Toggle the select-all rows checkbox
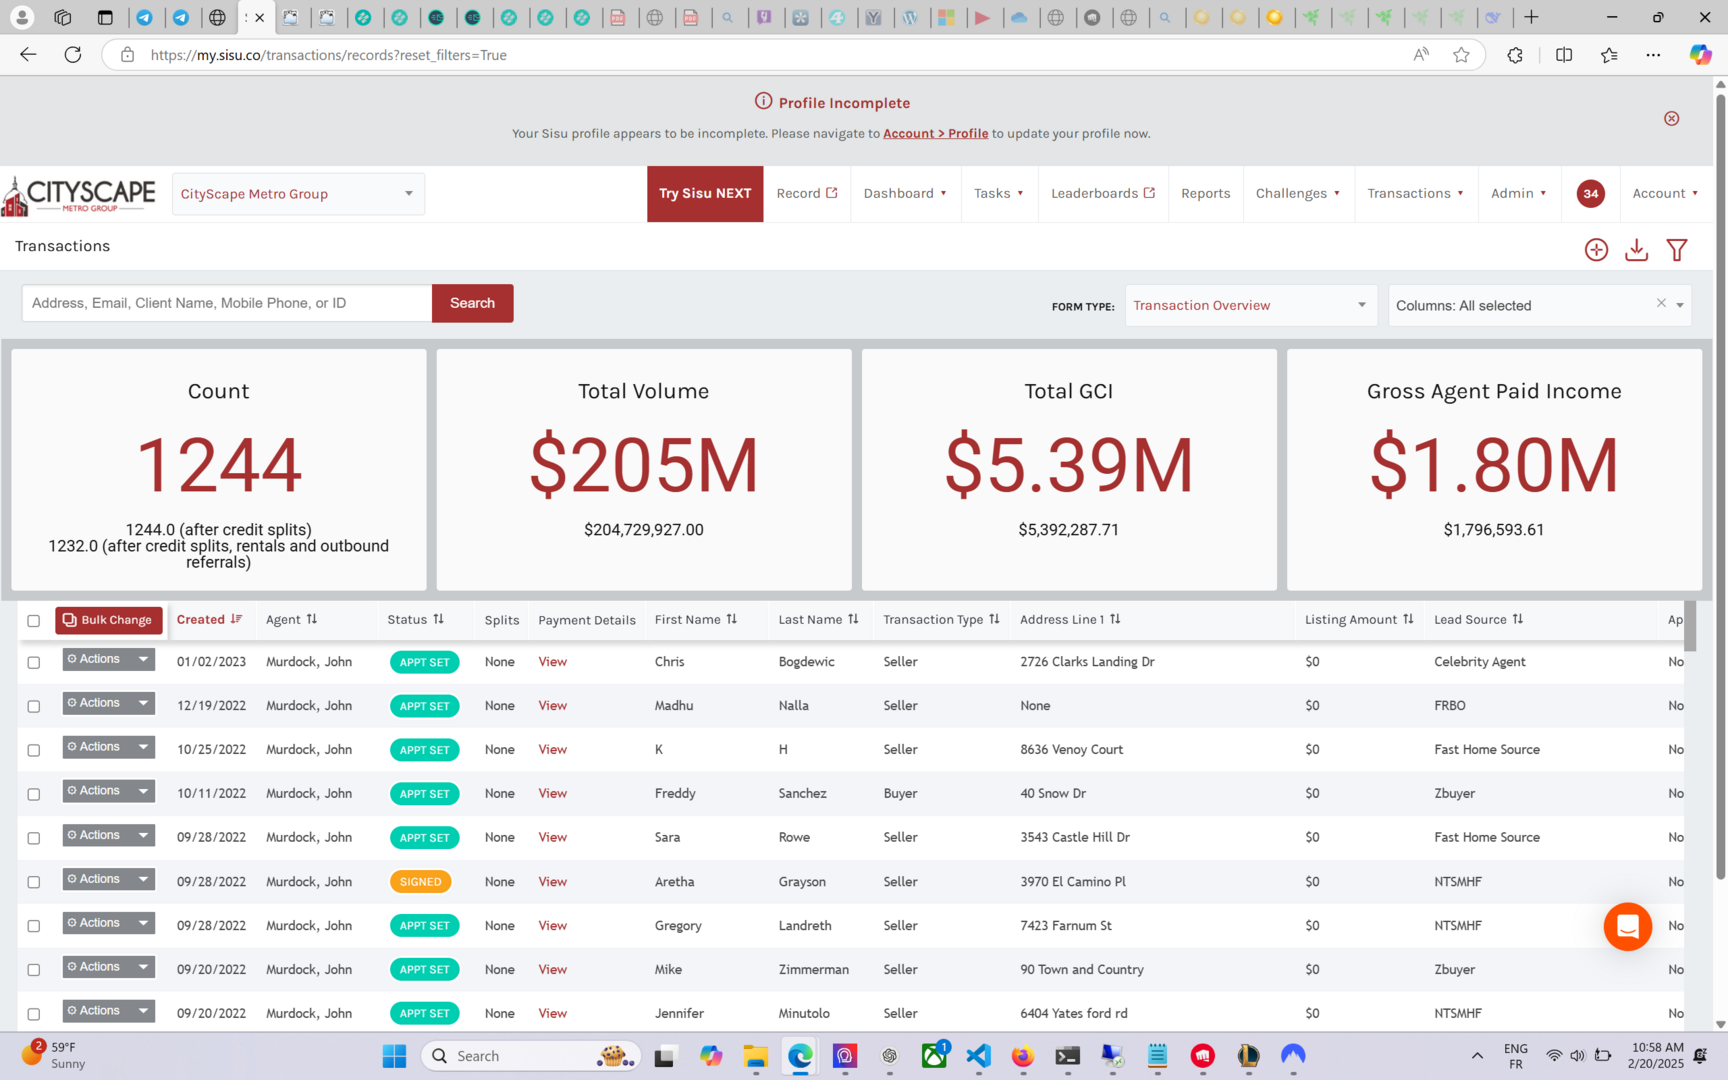1728x1080 pixels. (34, 621)
